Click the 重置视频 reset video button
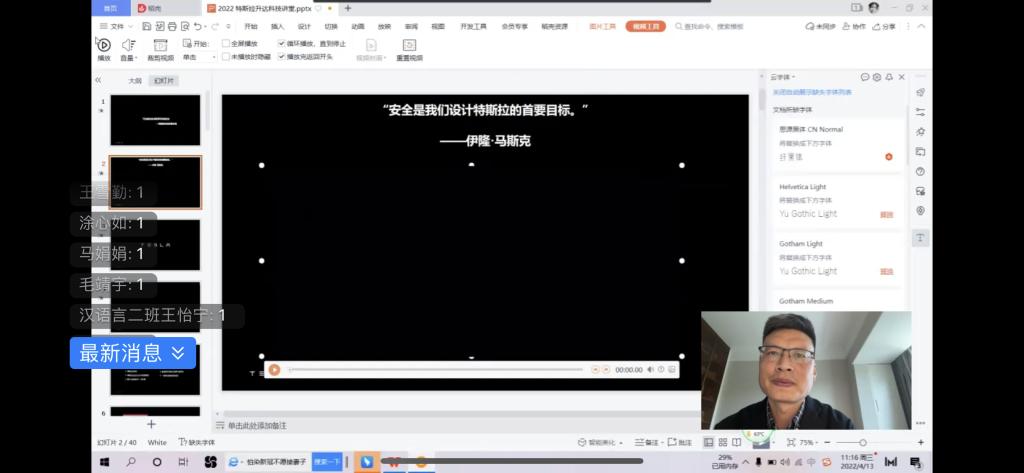Screen dimensions: 1024x473 (x=409, y=49)
